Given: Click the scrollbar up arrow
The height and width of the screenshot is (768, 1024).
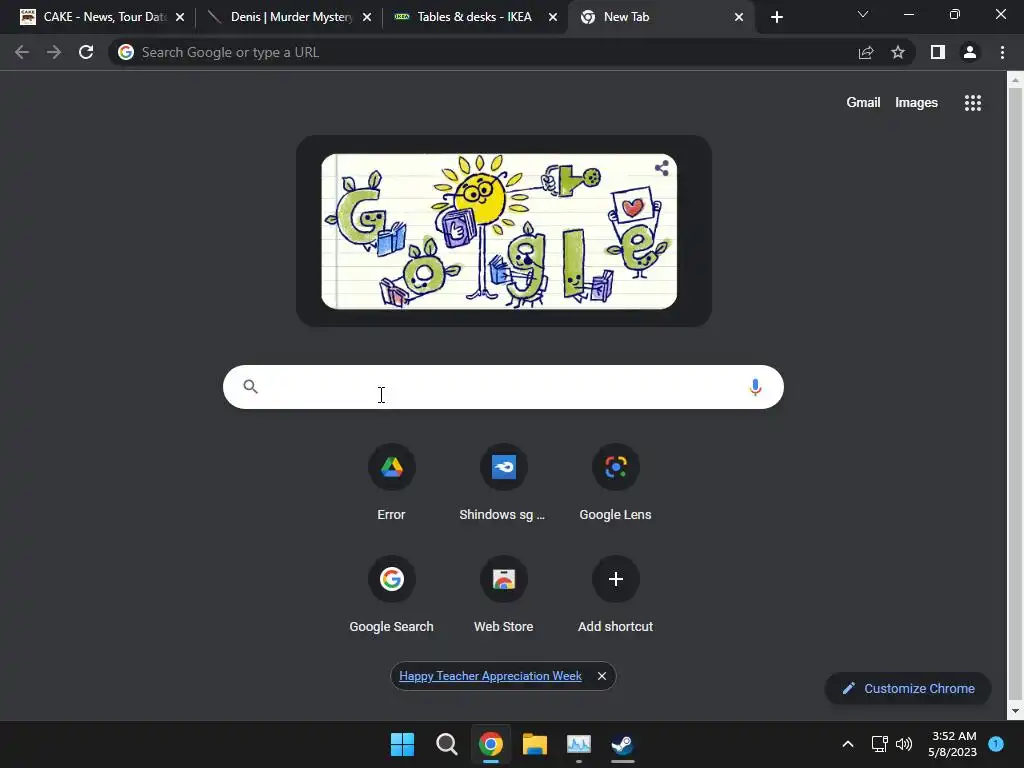Looking at the screenshot, I should 1014,80.
